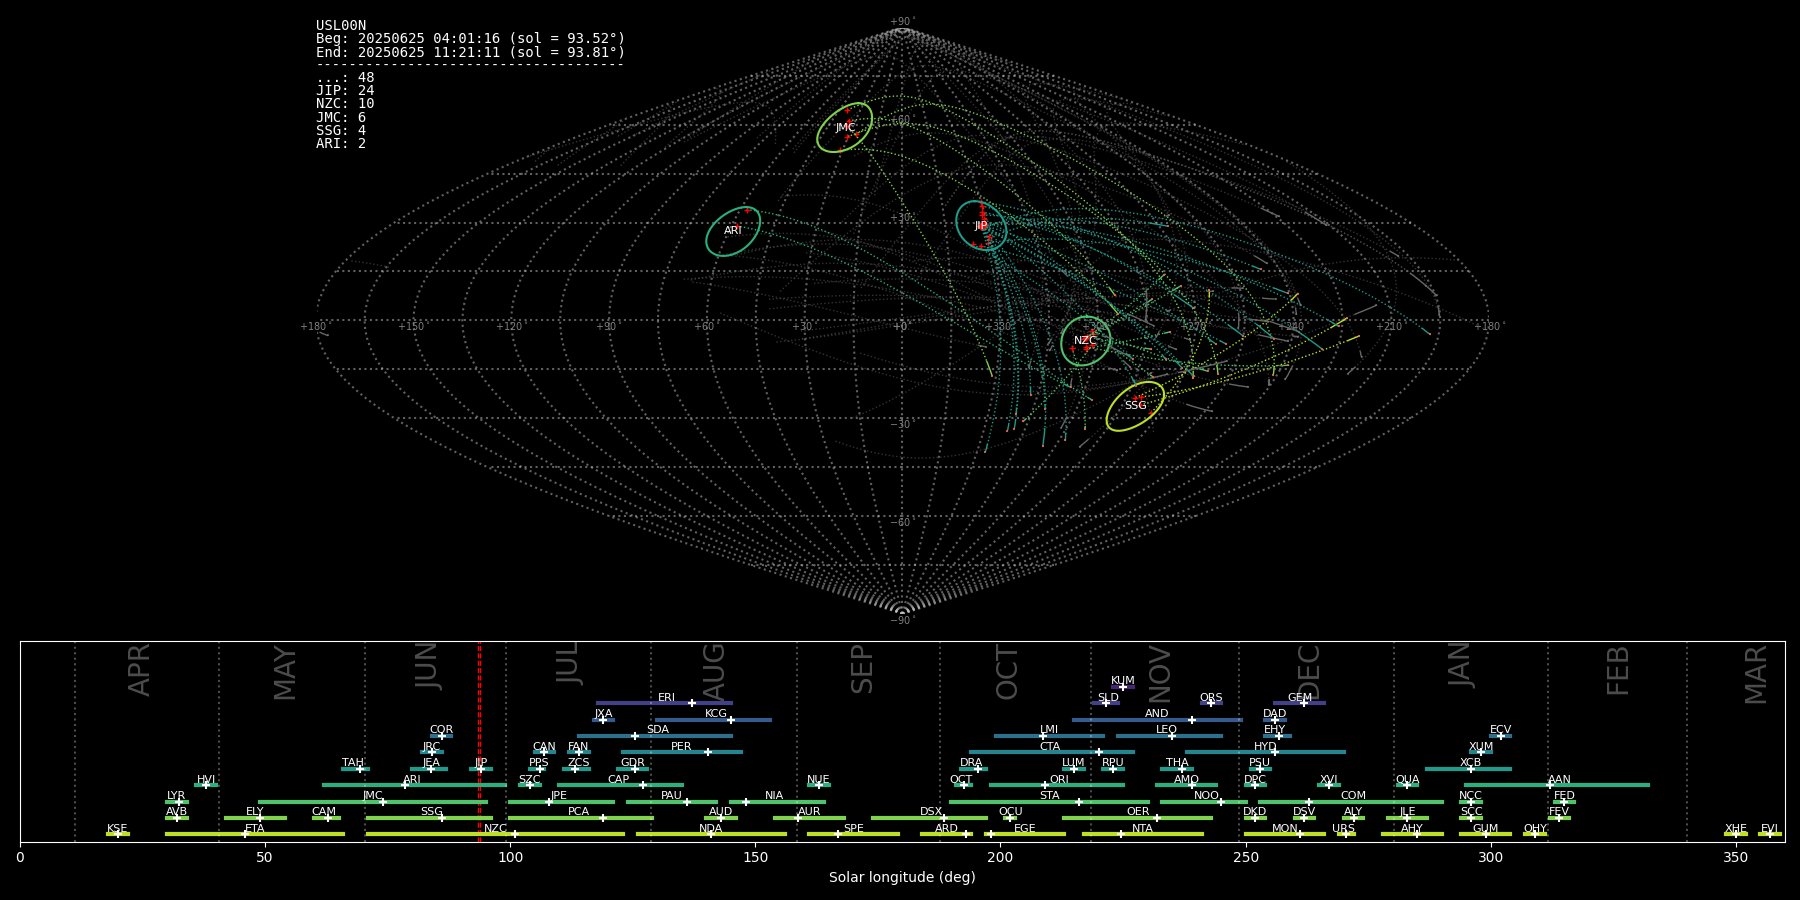Click the CAP shower bar in timeline
This screenshot has width=1800, height=900.
620,785
